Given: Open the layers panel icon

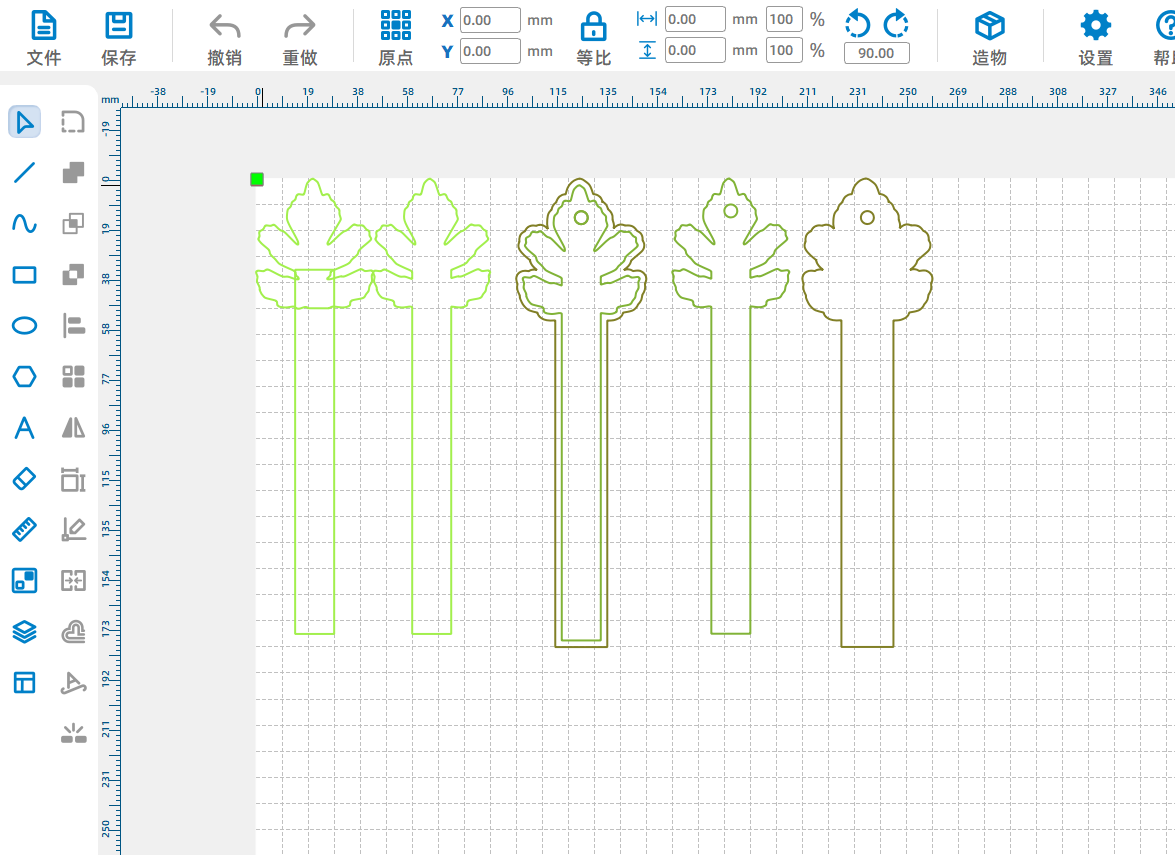Looking at the screenshot, I should click(24, 631).
